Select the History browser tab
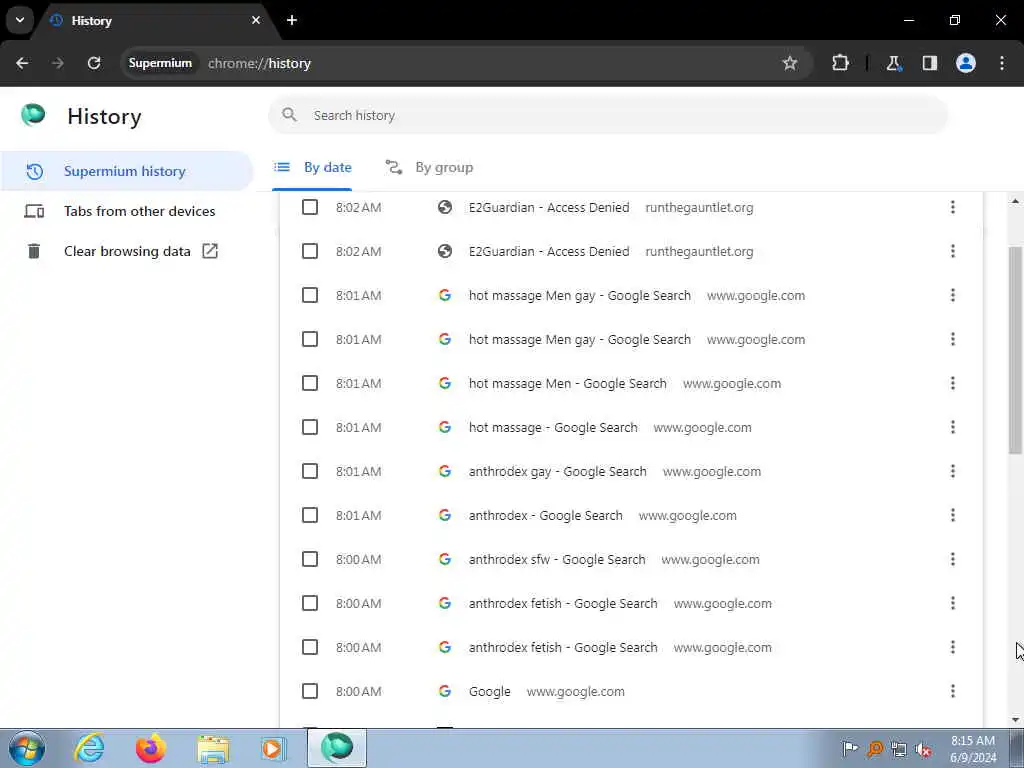Viewport: 1024px width, 768px height. point(153,20)
